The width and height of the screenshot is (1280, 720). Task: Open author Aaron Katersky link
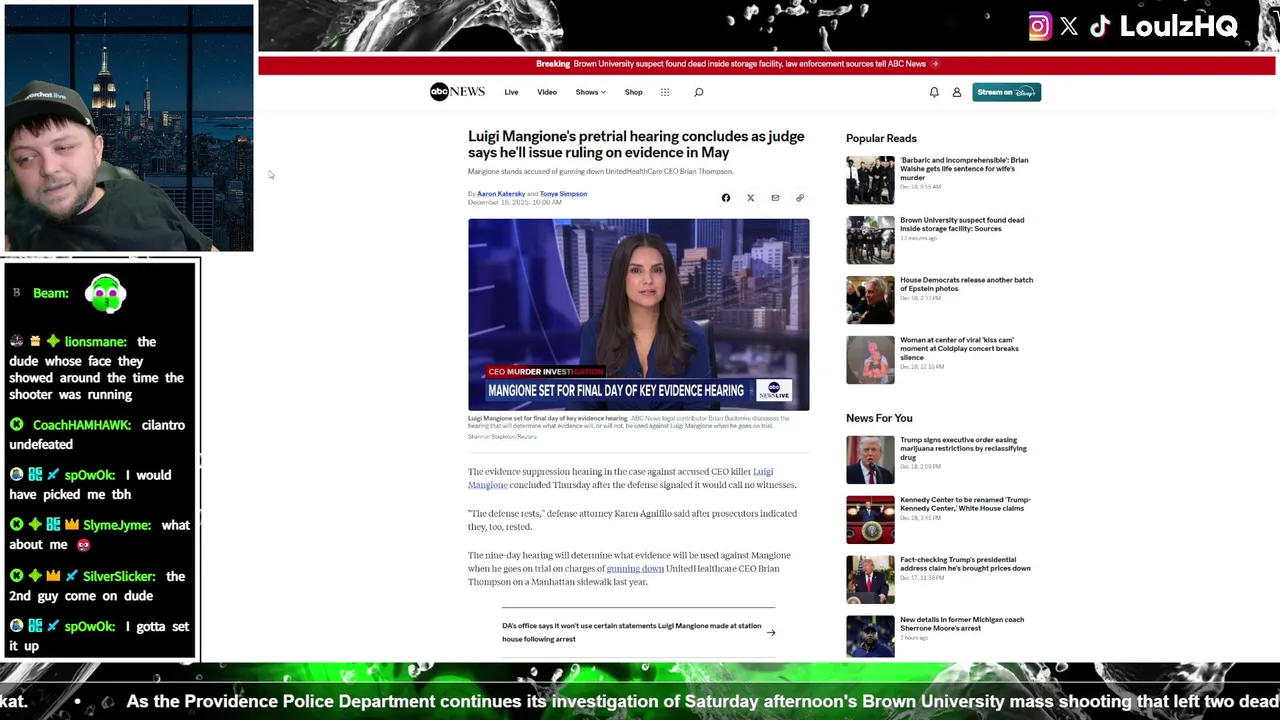[x=501, y=194]
